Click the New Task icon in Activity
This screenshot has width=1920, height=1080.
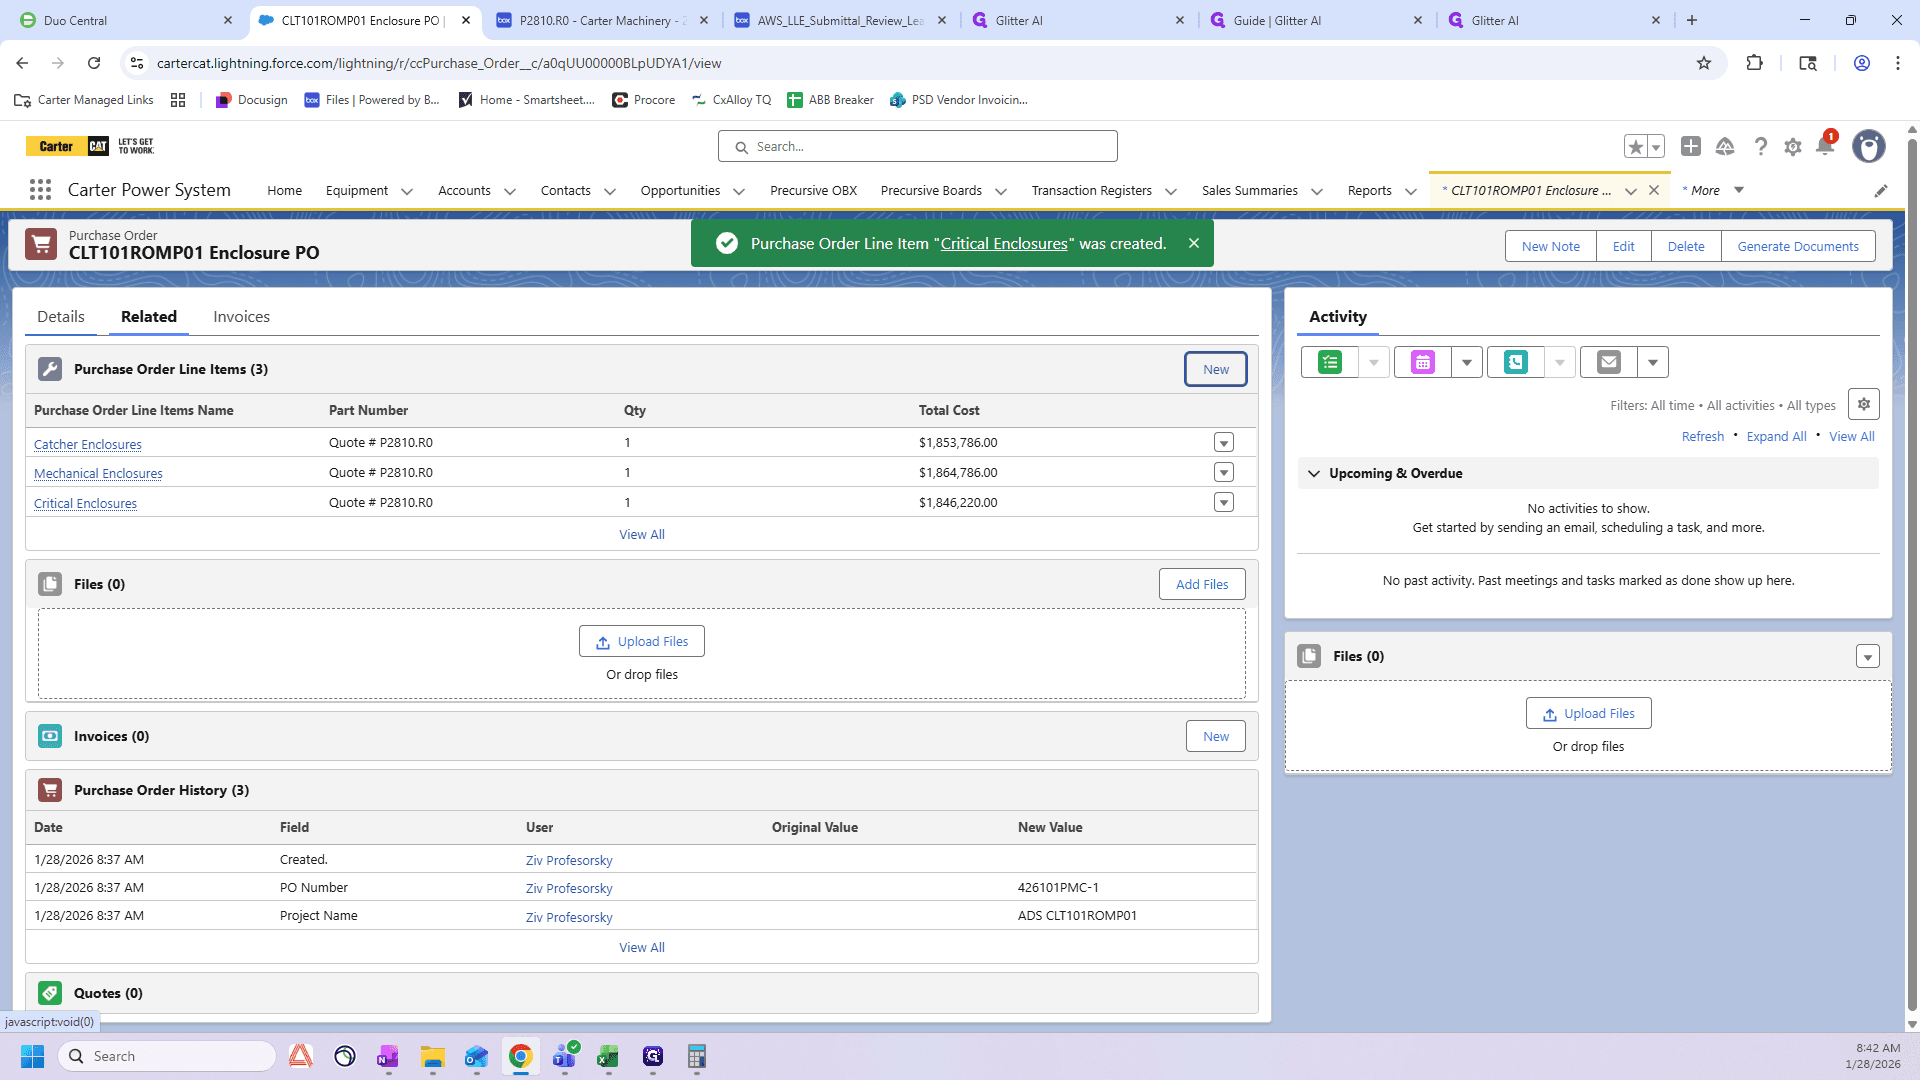point(1330,362)
